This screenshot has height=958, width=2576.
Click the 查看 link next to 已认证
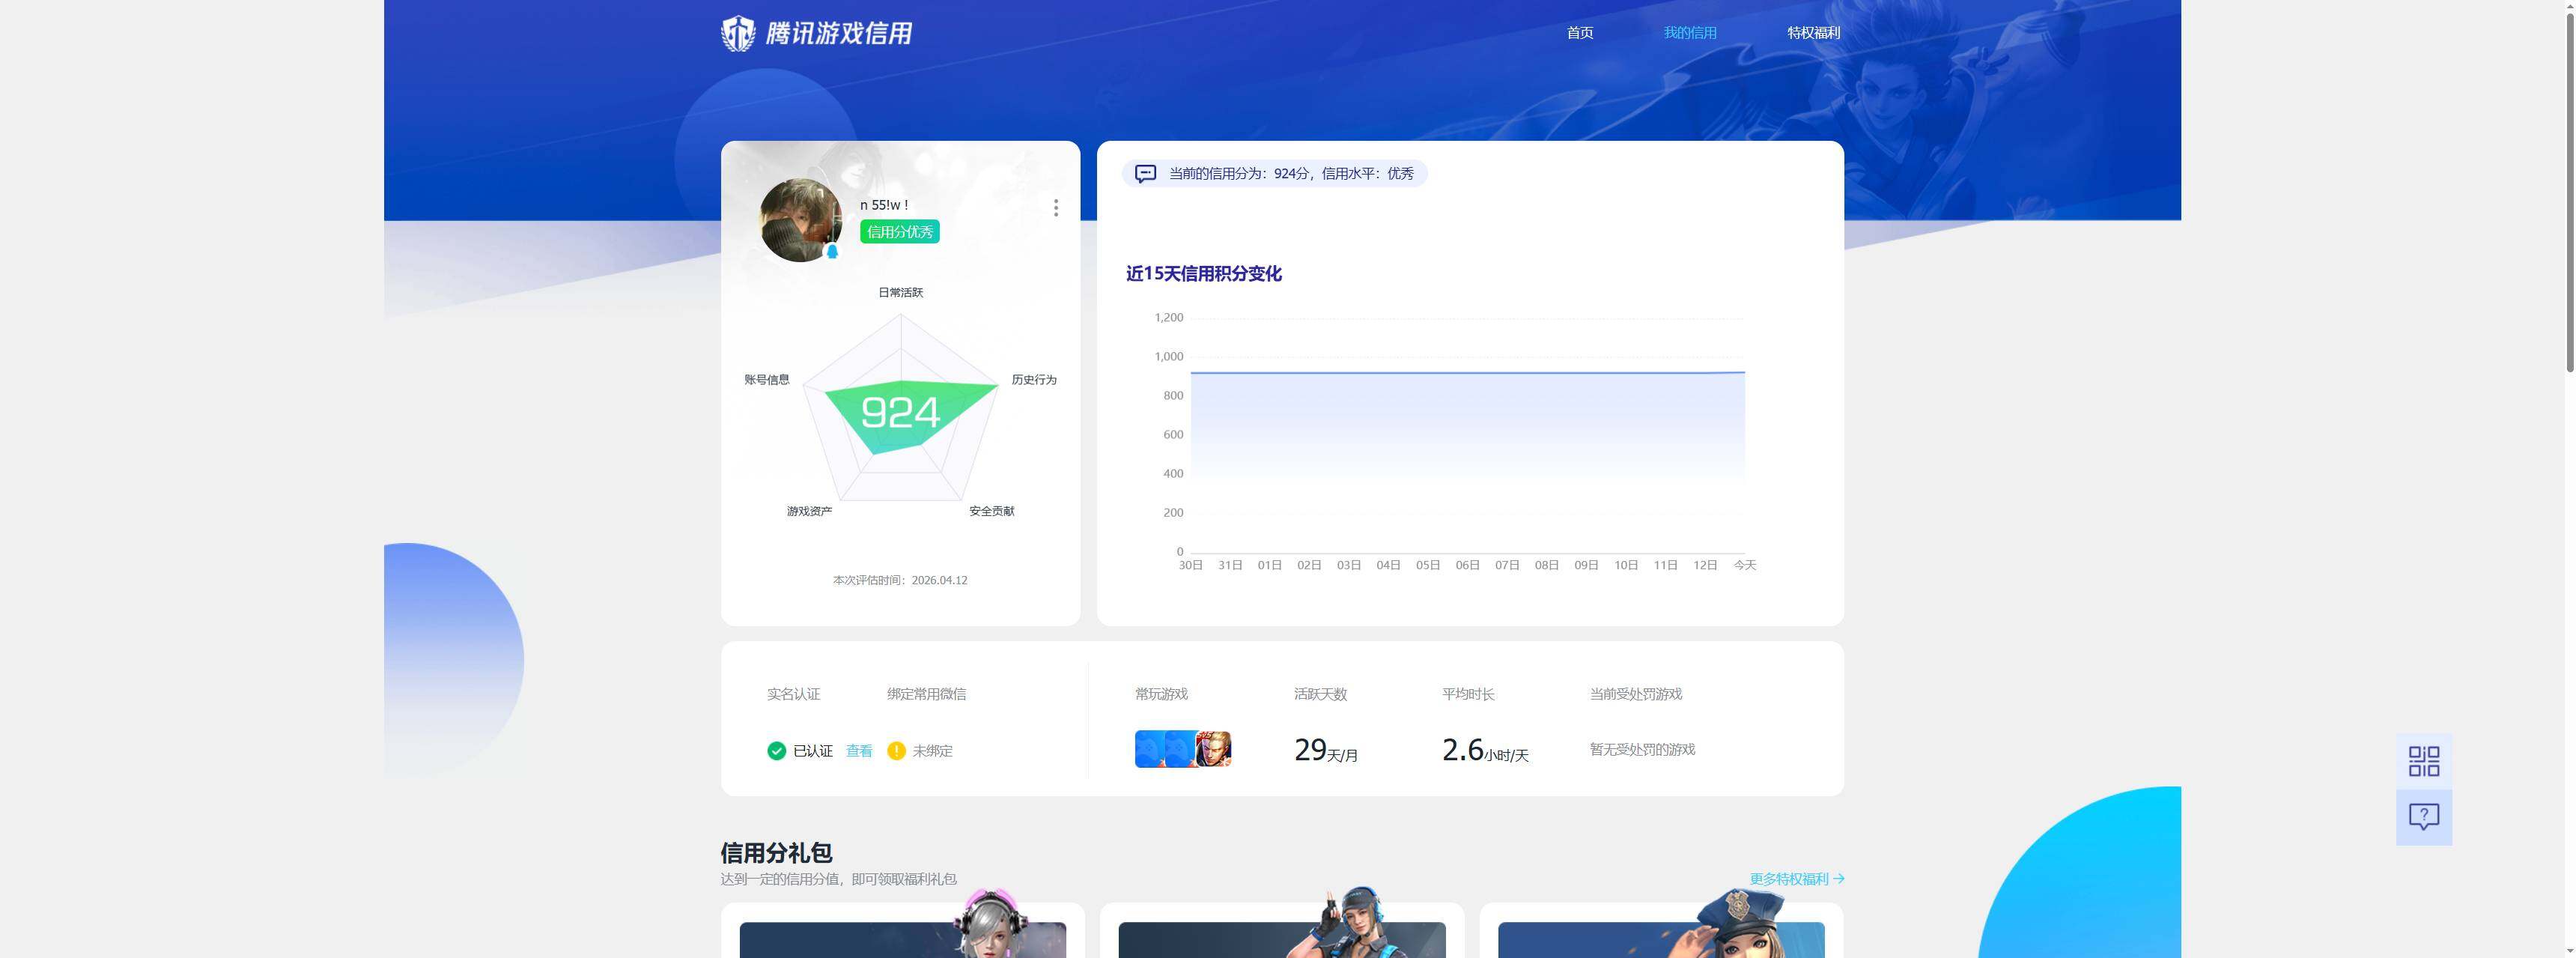(859, 750)
